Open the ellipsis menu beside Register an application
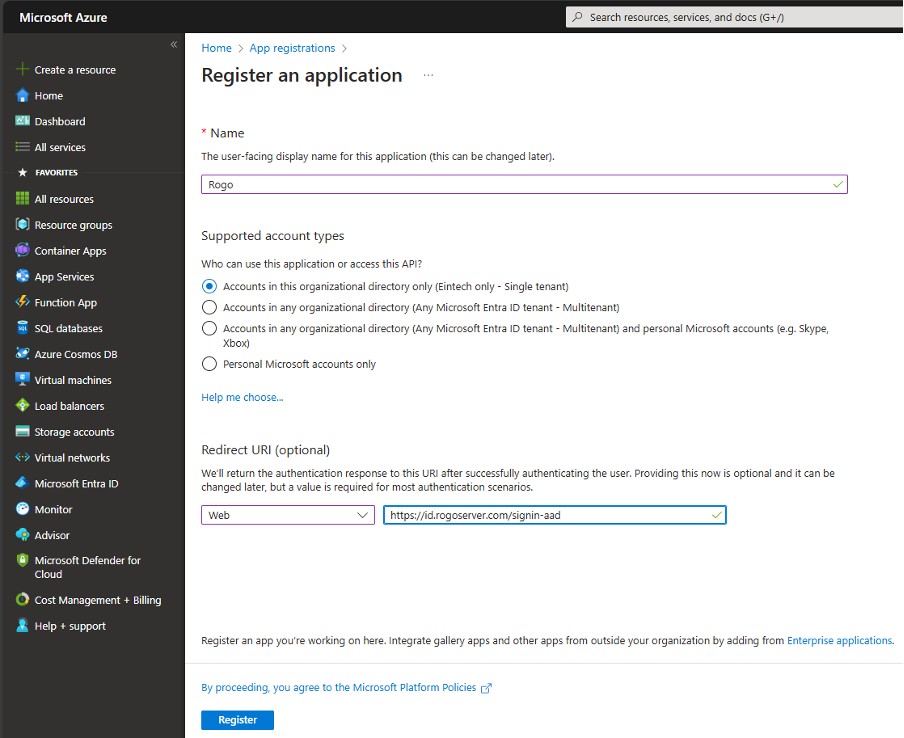Viewport: 904px width, 738px height. (428, 75)
